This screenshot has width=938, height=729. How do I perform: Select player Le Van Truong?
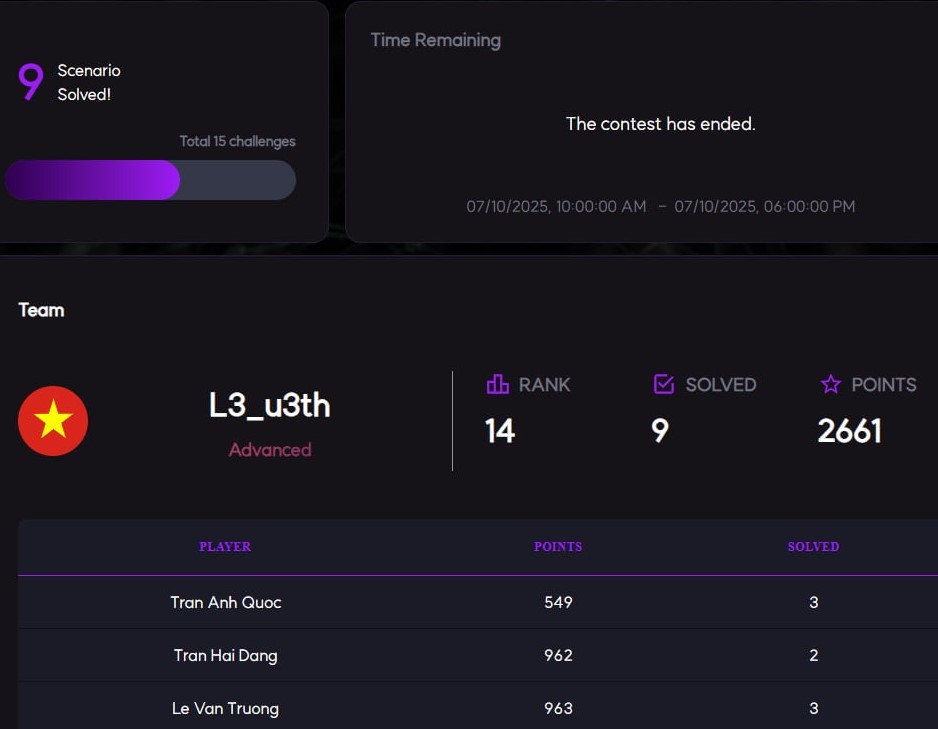tap(225, 708)
